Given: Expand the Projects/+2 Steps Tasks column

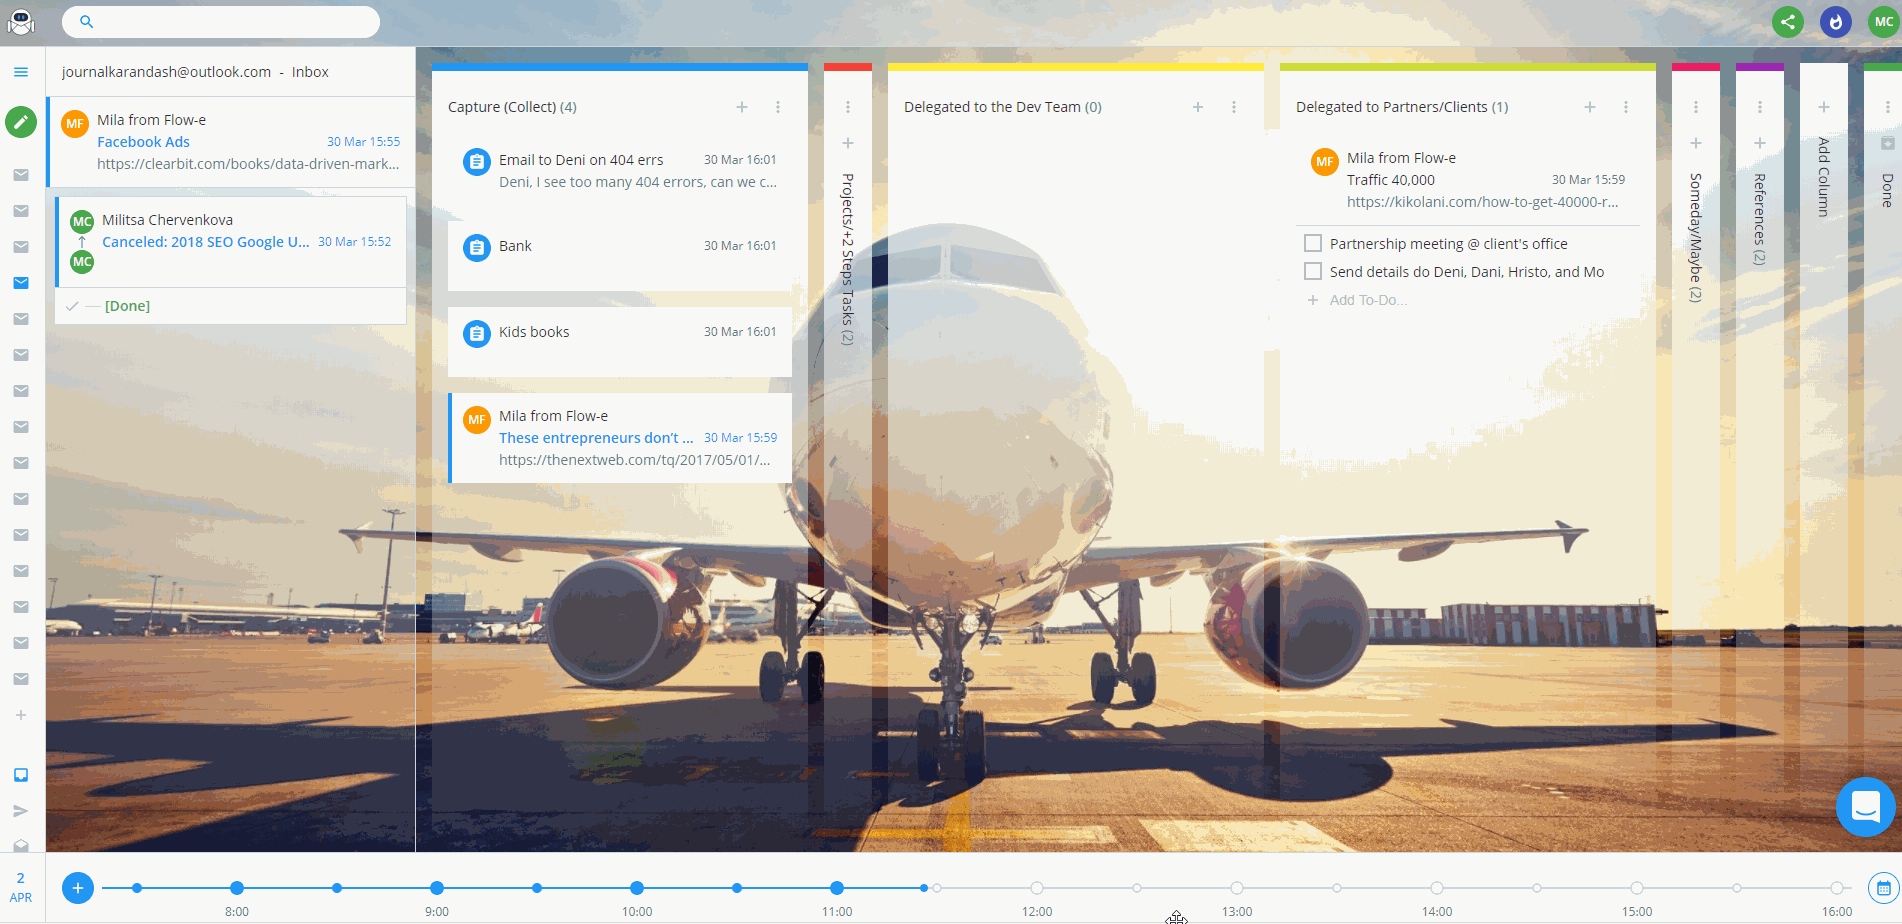Looking at the screenshot, I should click(847, 259).
